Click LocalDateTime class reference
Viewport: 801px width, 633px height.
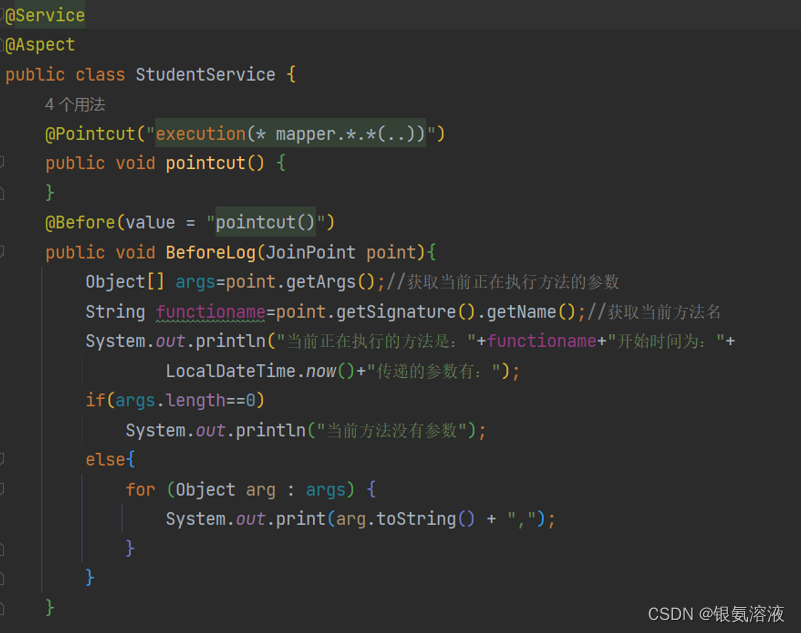[x=230, y=371]
